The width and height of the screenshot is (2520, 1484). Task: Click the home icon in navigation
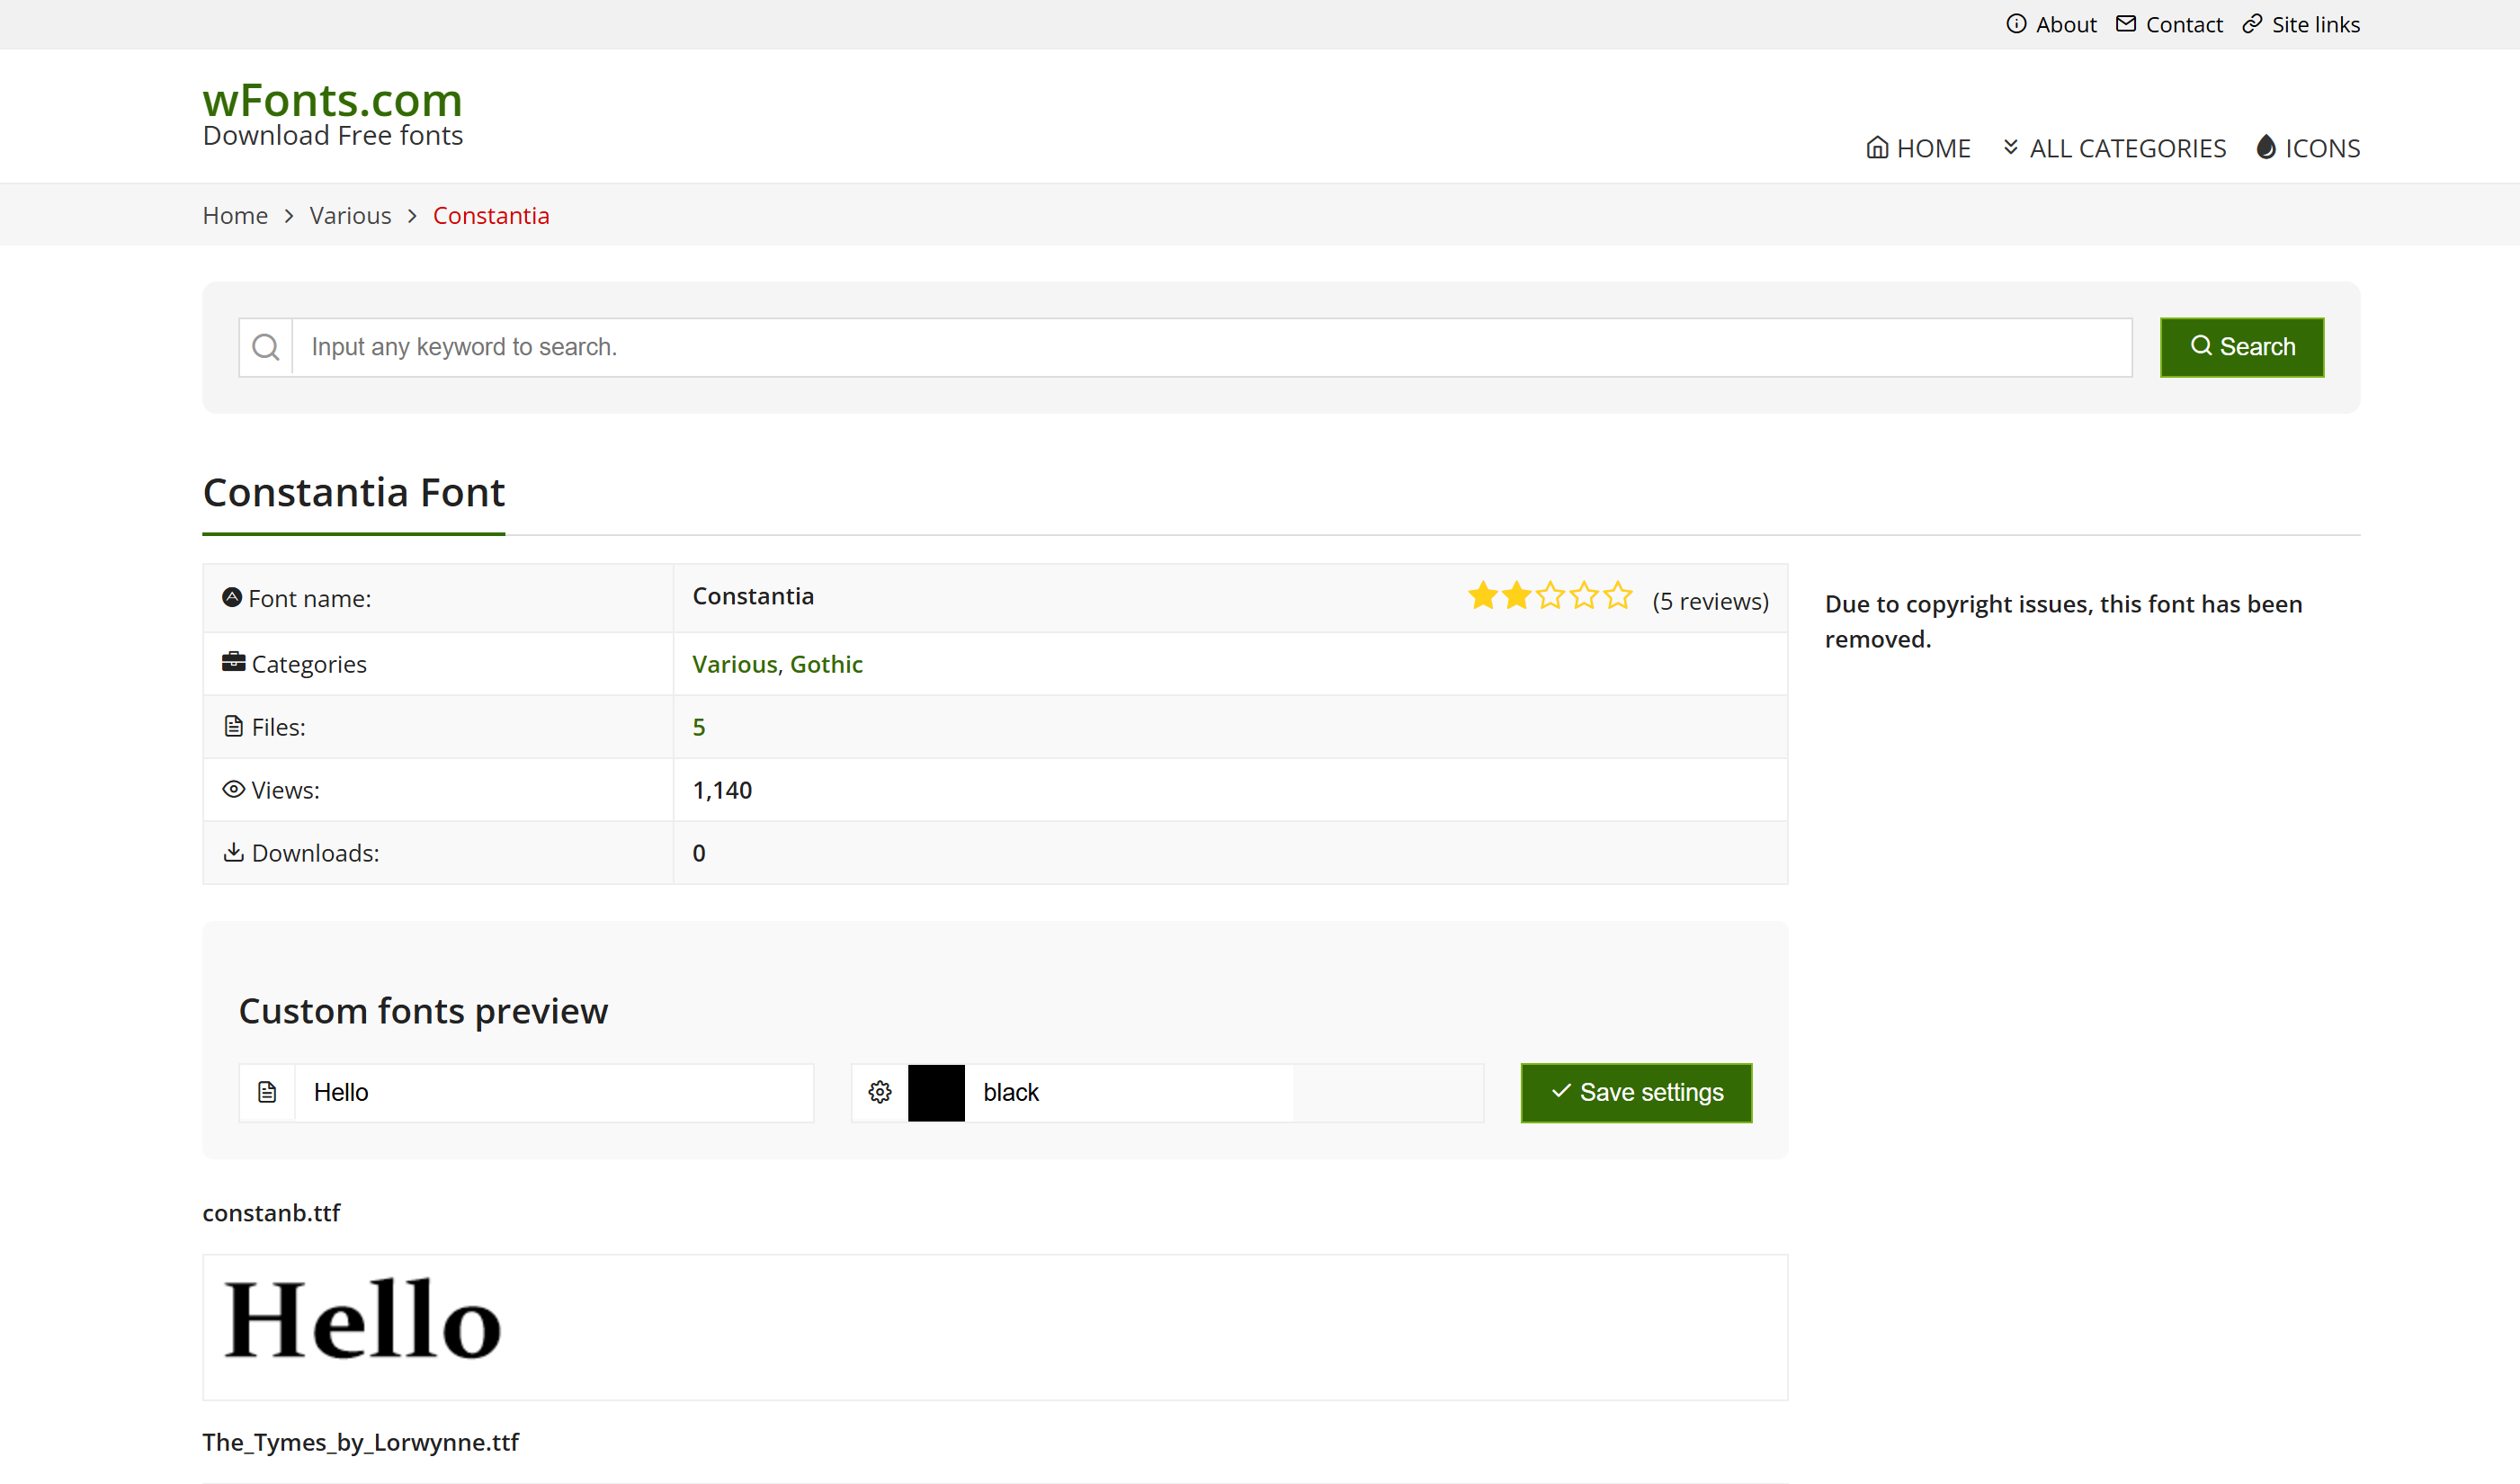[x=1877, y=148]
